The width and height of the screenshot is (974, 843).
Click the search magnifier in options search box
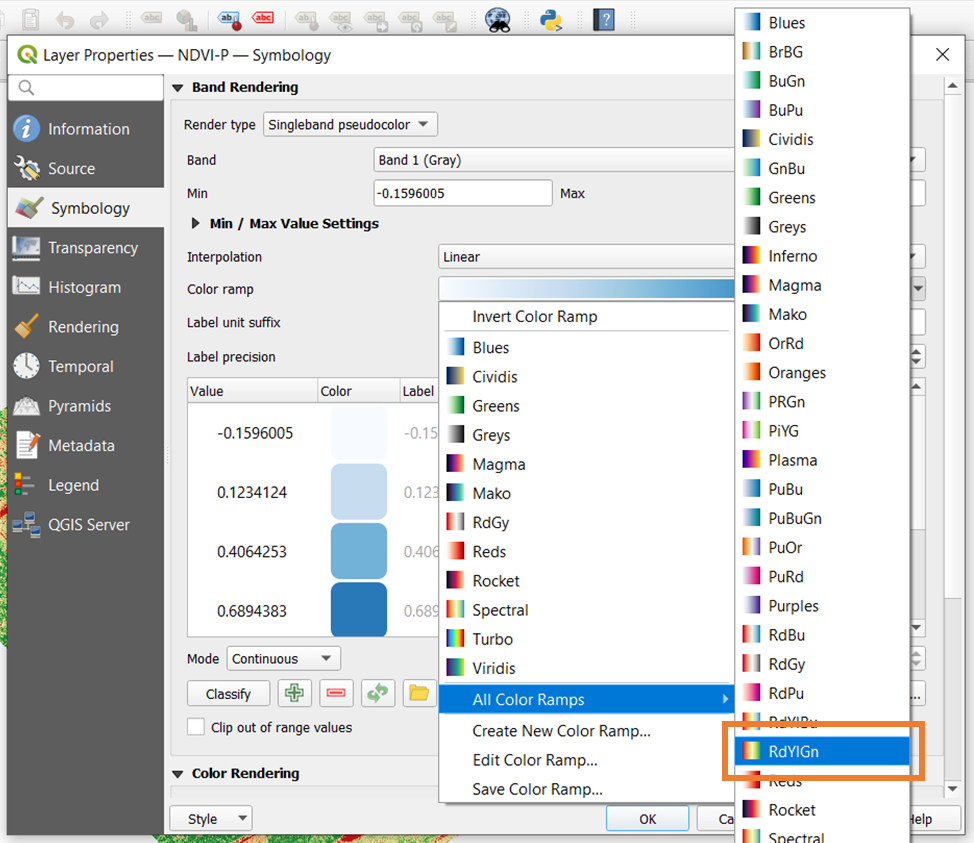tap(26, 88)
